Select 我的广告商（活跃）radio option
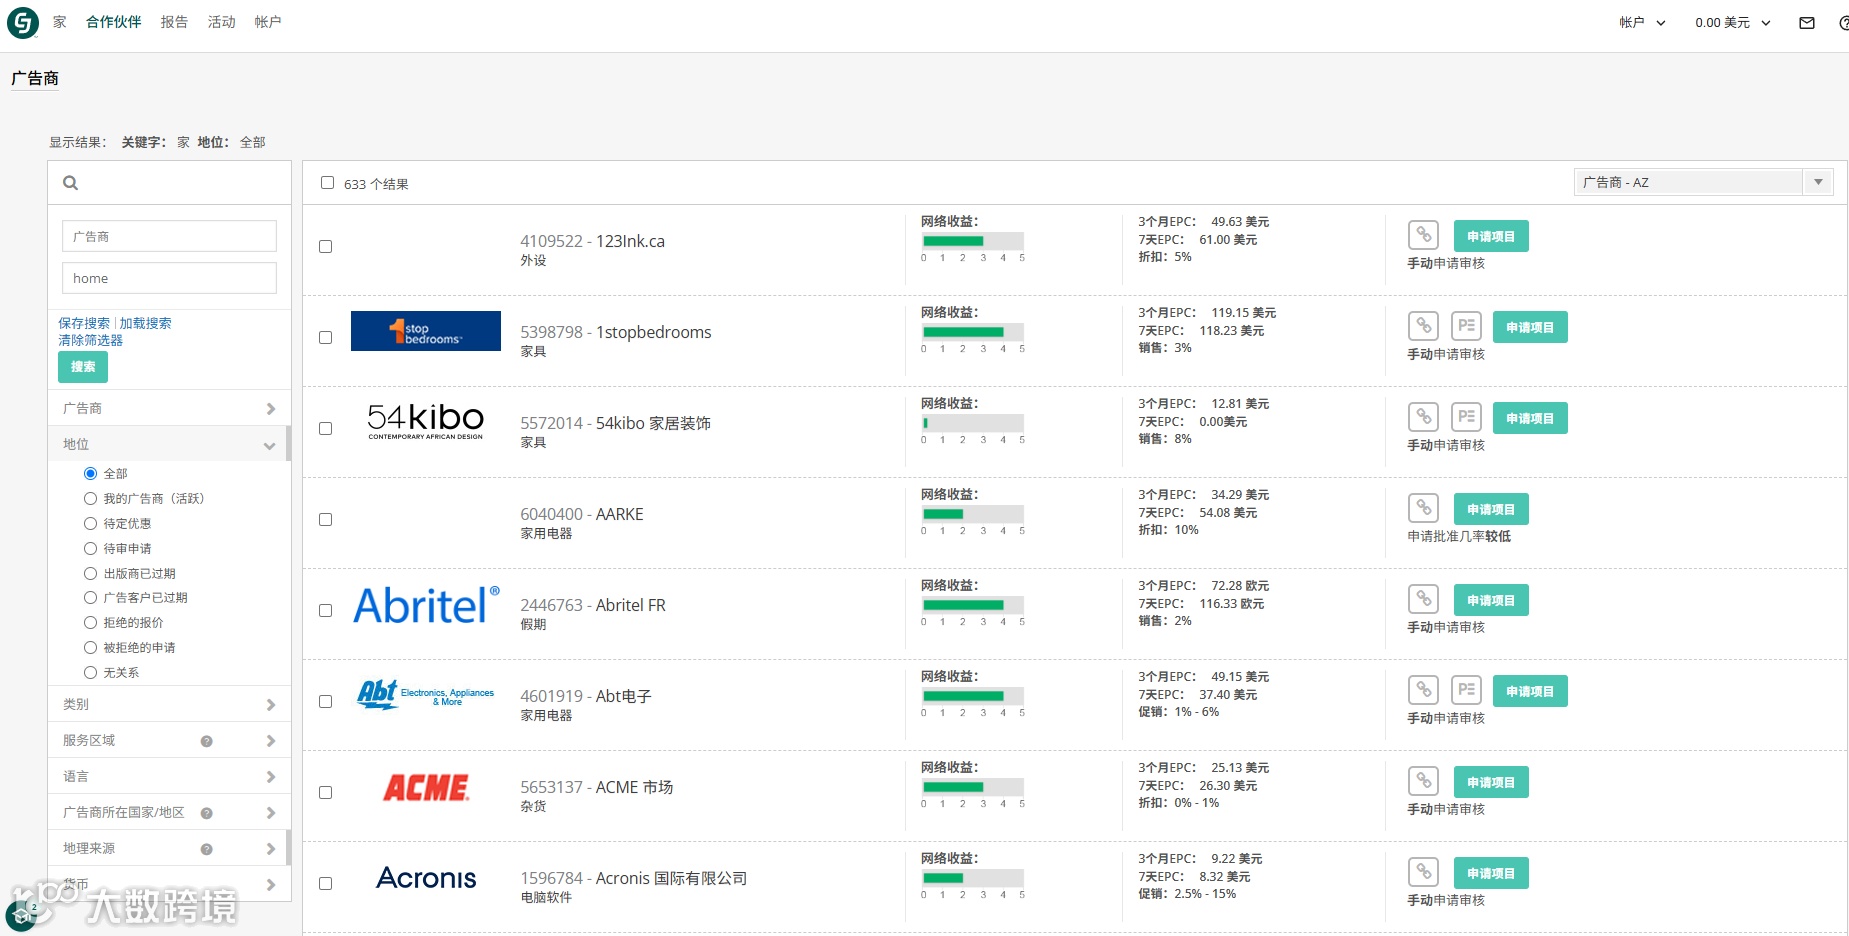1849x936 pixels. 90,498
